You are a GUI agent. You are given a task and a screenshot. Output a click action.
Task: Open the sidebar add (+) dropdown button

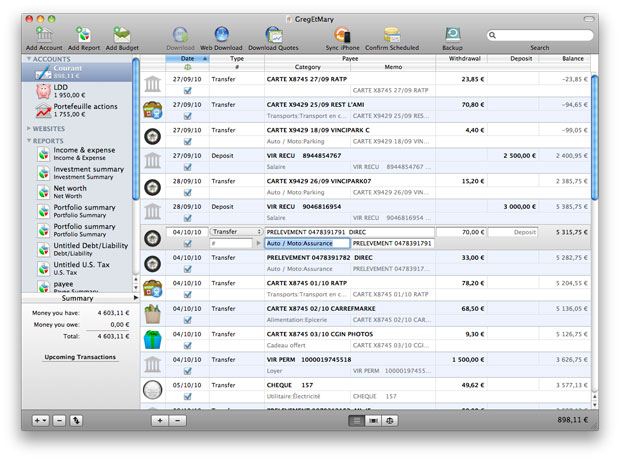point(40,420)
